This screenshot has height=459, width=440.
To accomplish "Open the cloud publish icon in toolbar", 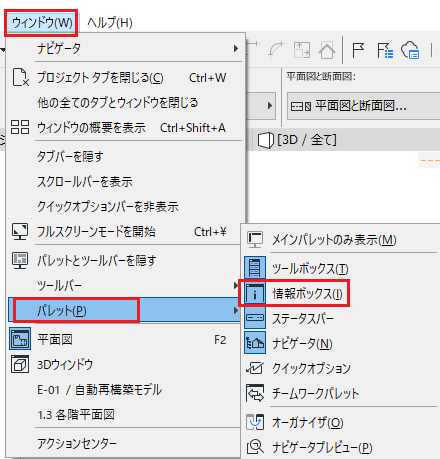I will (410, 50).
